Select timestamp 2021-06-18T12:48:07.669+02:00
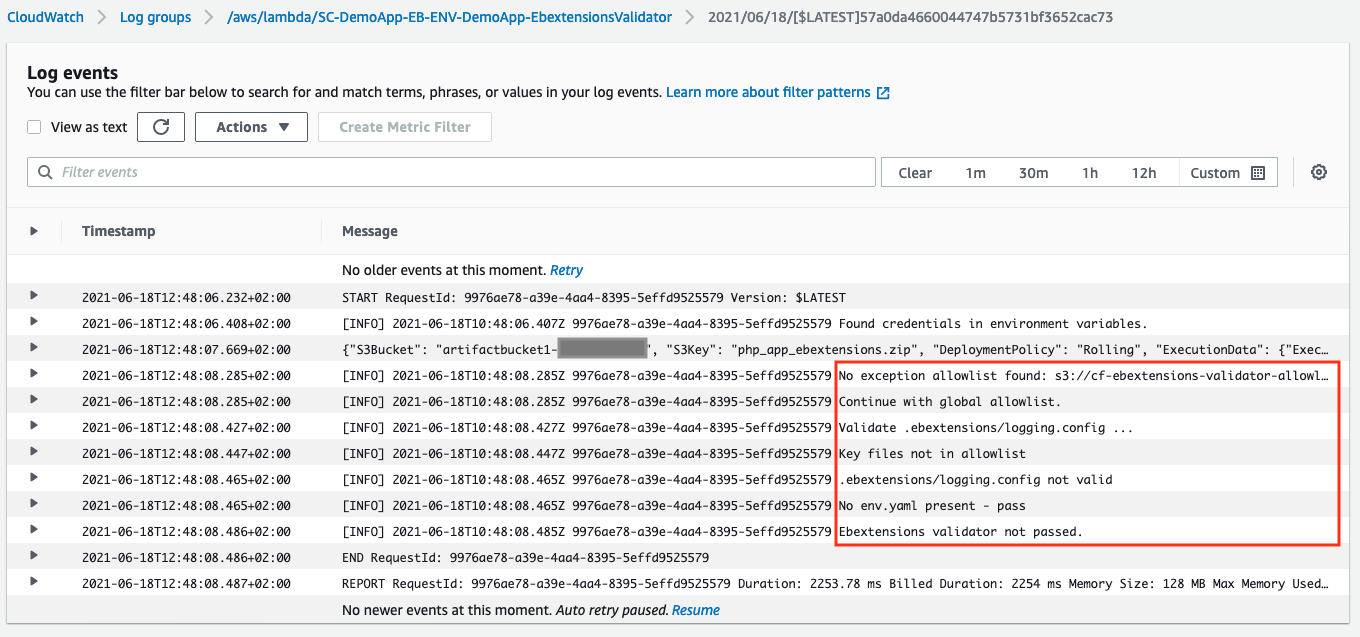The width and height of the screenshot is (1360, 637). [186, 349]
